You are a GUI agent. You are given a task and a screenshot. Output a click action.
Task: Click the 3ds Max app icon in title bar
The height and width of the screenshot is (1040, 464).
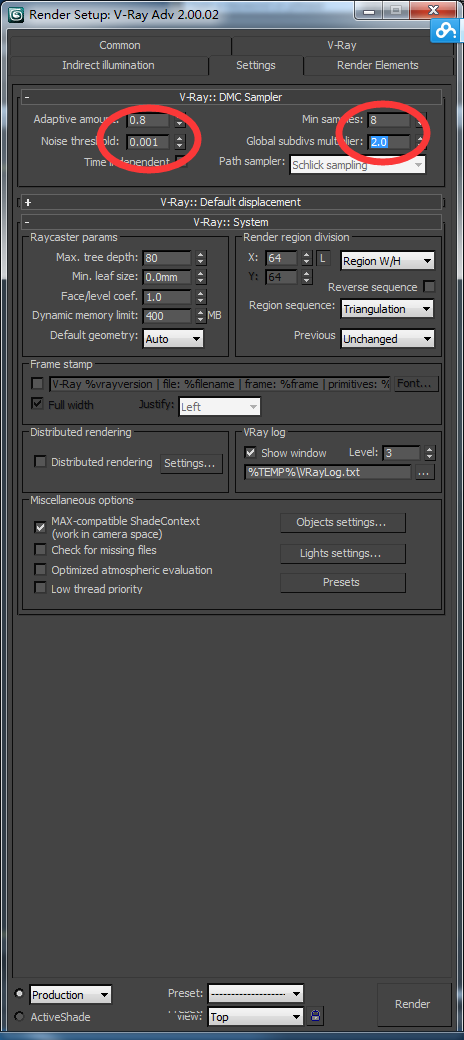[x=17, y=14]
